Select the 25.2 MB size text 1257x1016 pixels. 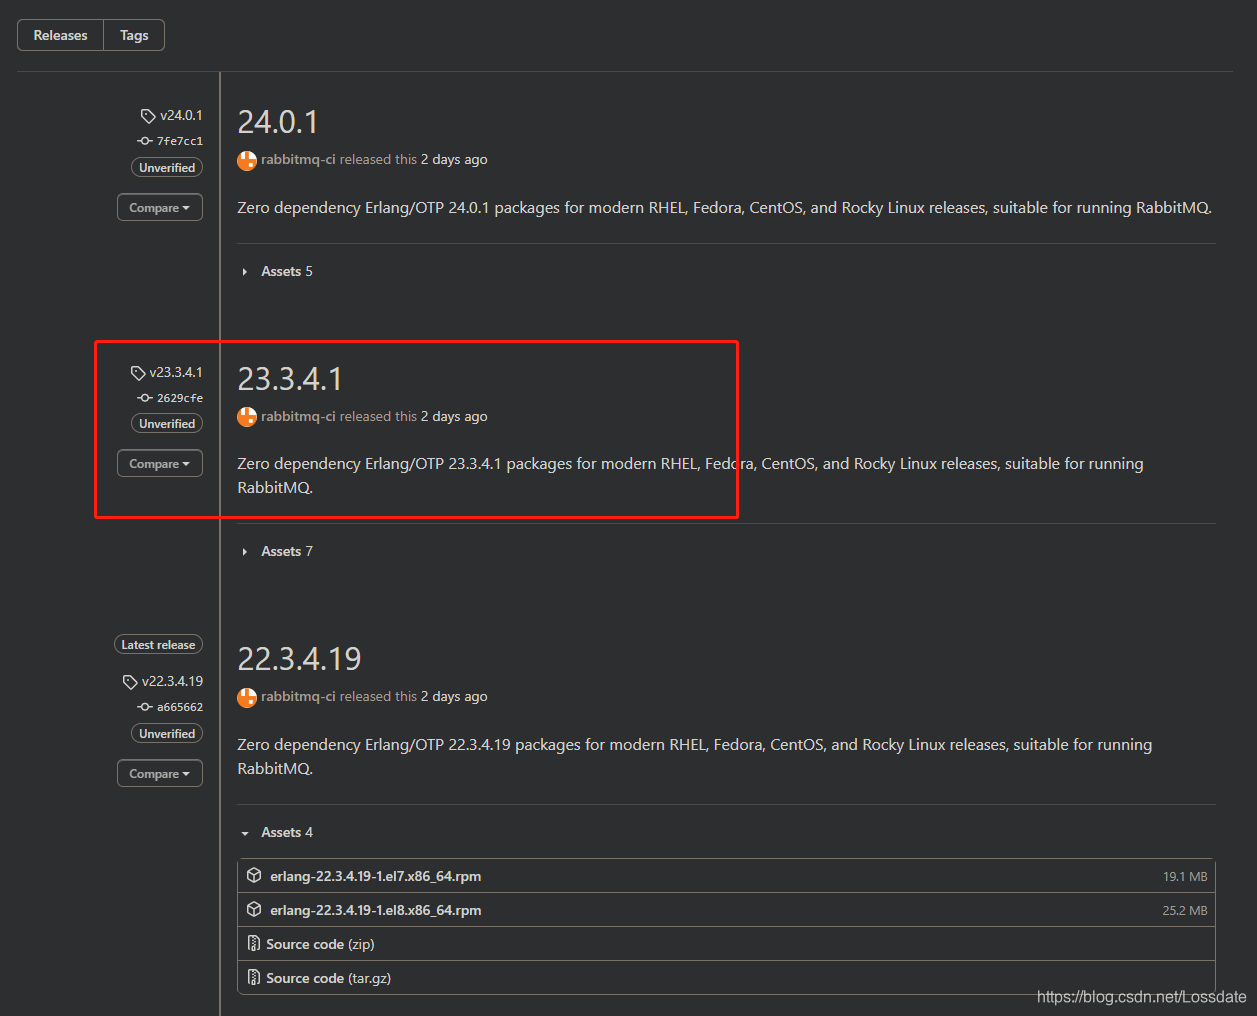tap(1185, 911)
